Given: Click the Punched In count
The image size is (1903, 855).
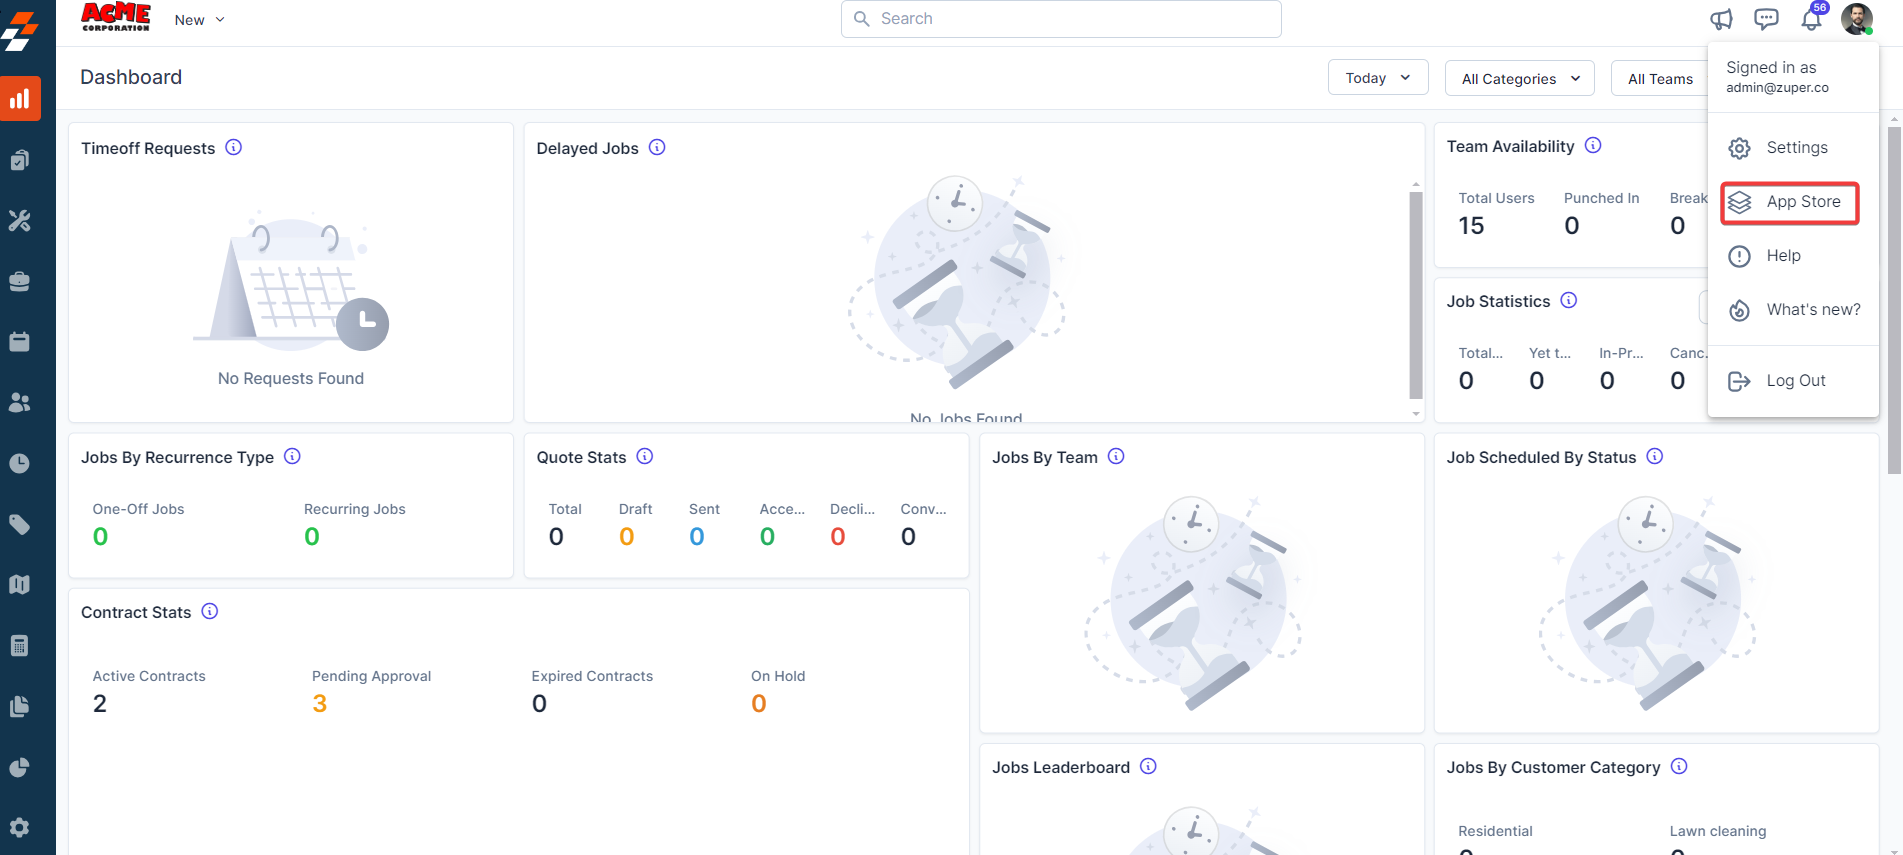Looking at the screenshot, I should tap(1572, 226).
